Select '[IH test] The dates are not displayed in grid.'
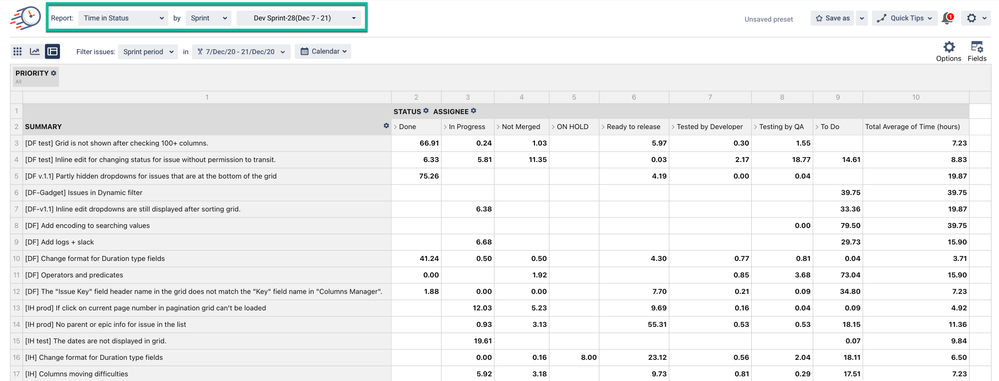 [x=207, y=341]
